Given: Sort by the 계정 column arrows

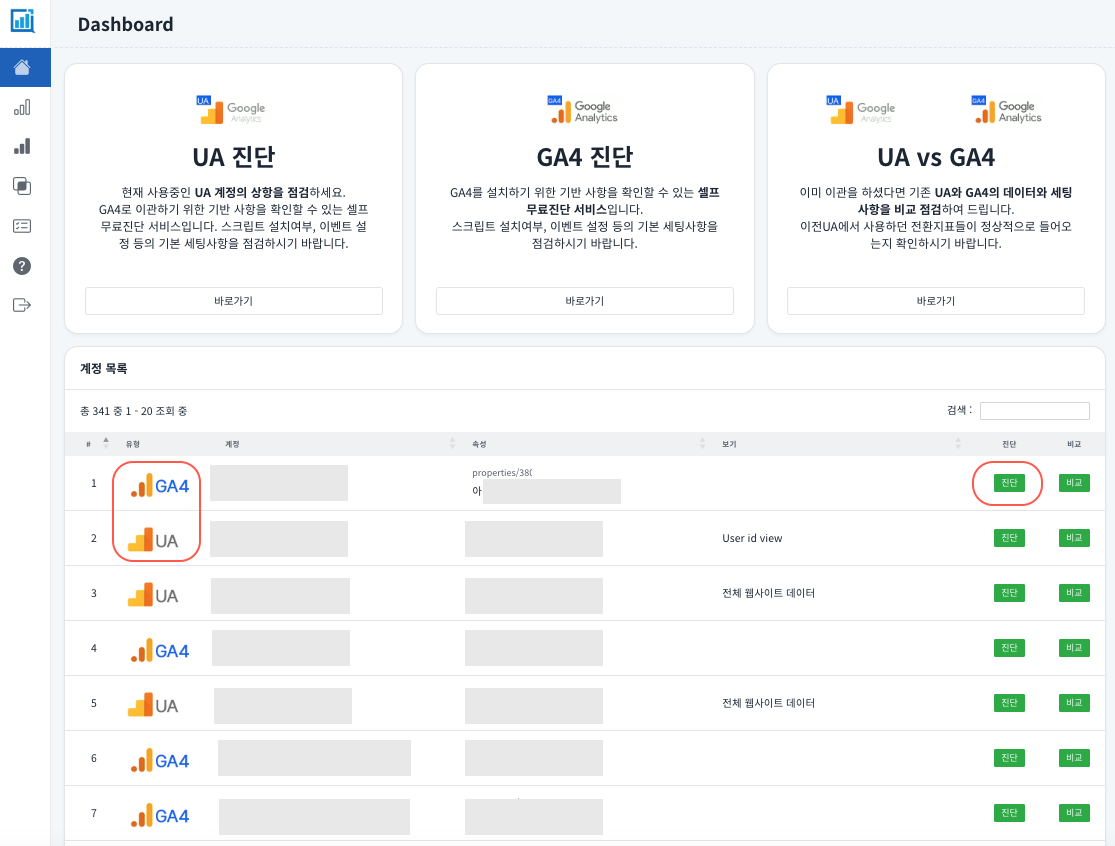Looking at the screenshot, I should 452,443.
